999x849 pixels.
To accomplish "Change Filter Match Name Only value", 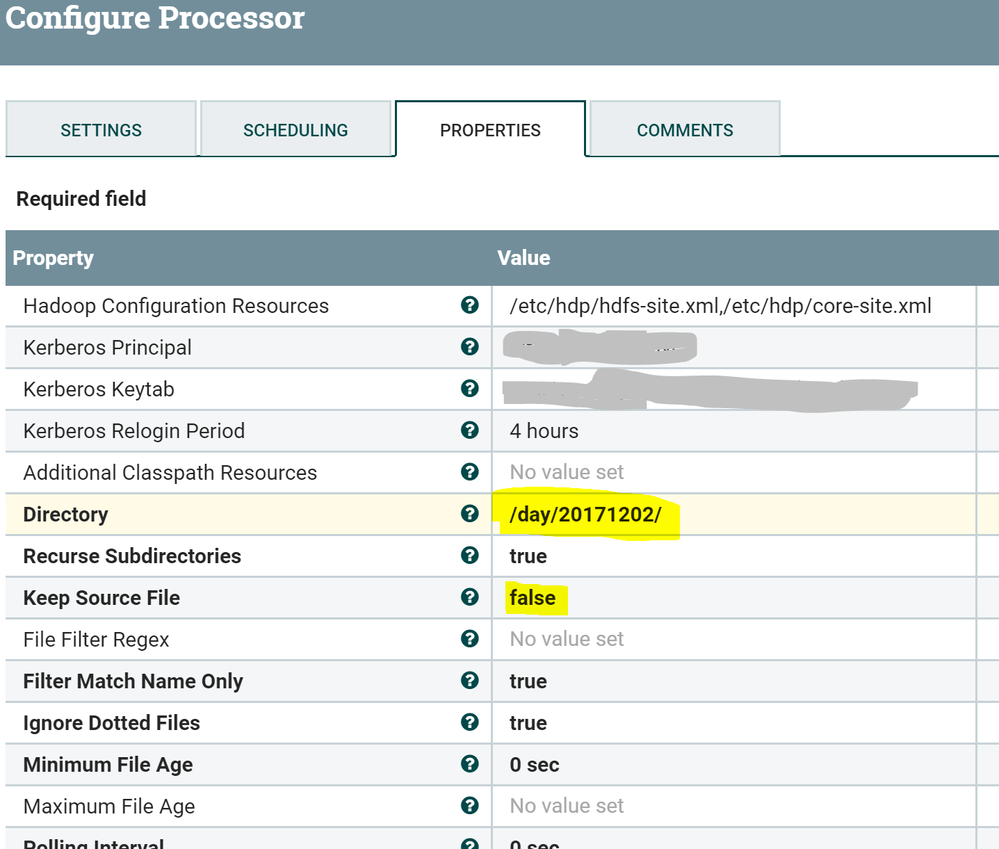I will click(x=528, y=681).
